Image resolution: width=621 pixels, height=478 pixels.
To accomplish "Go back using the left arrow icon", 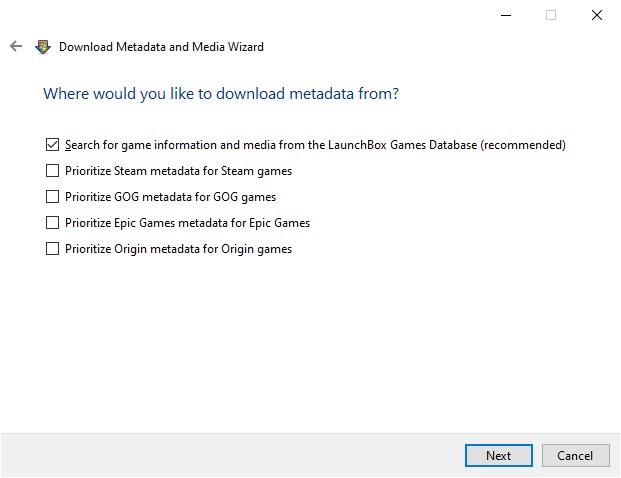I will [16, 46].
